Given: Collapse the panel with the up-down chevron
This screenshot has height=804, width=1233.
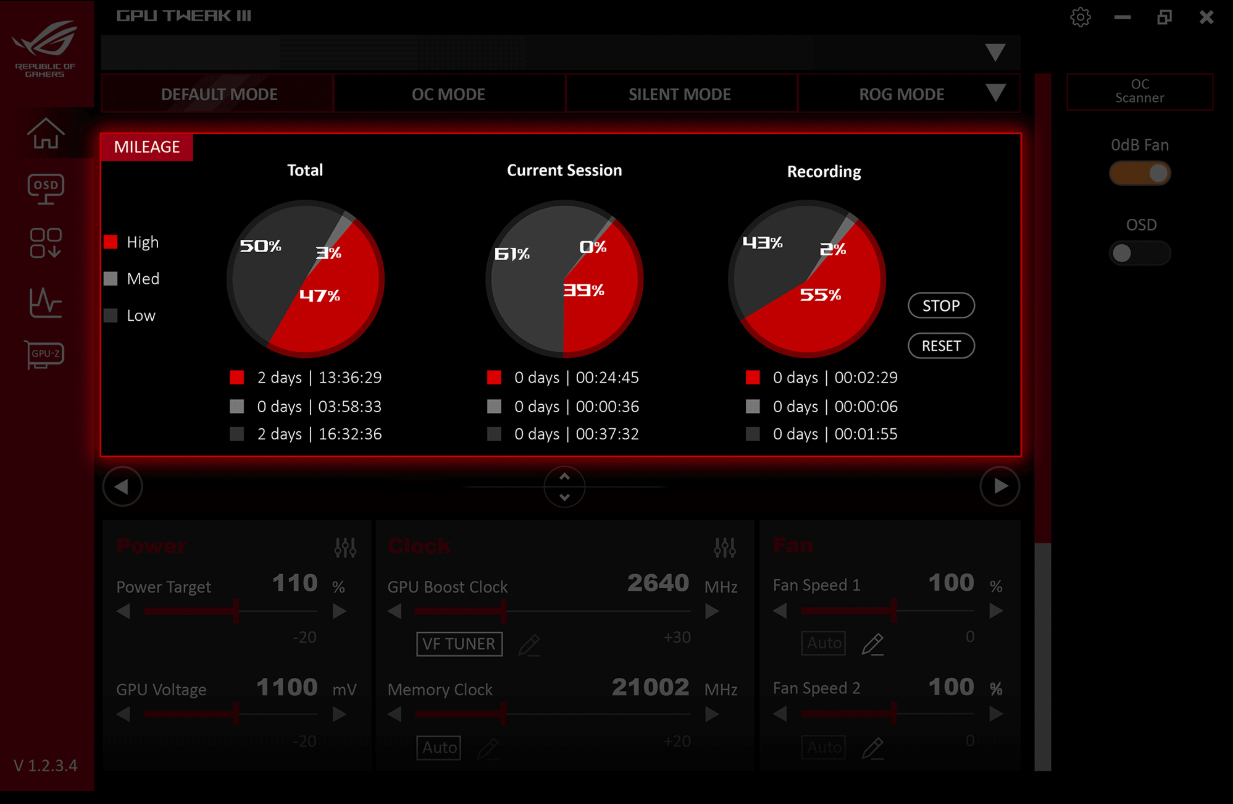Looking at the screenshot, I should [x=564, y=487].
